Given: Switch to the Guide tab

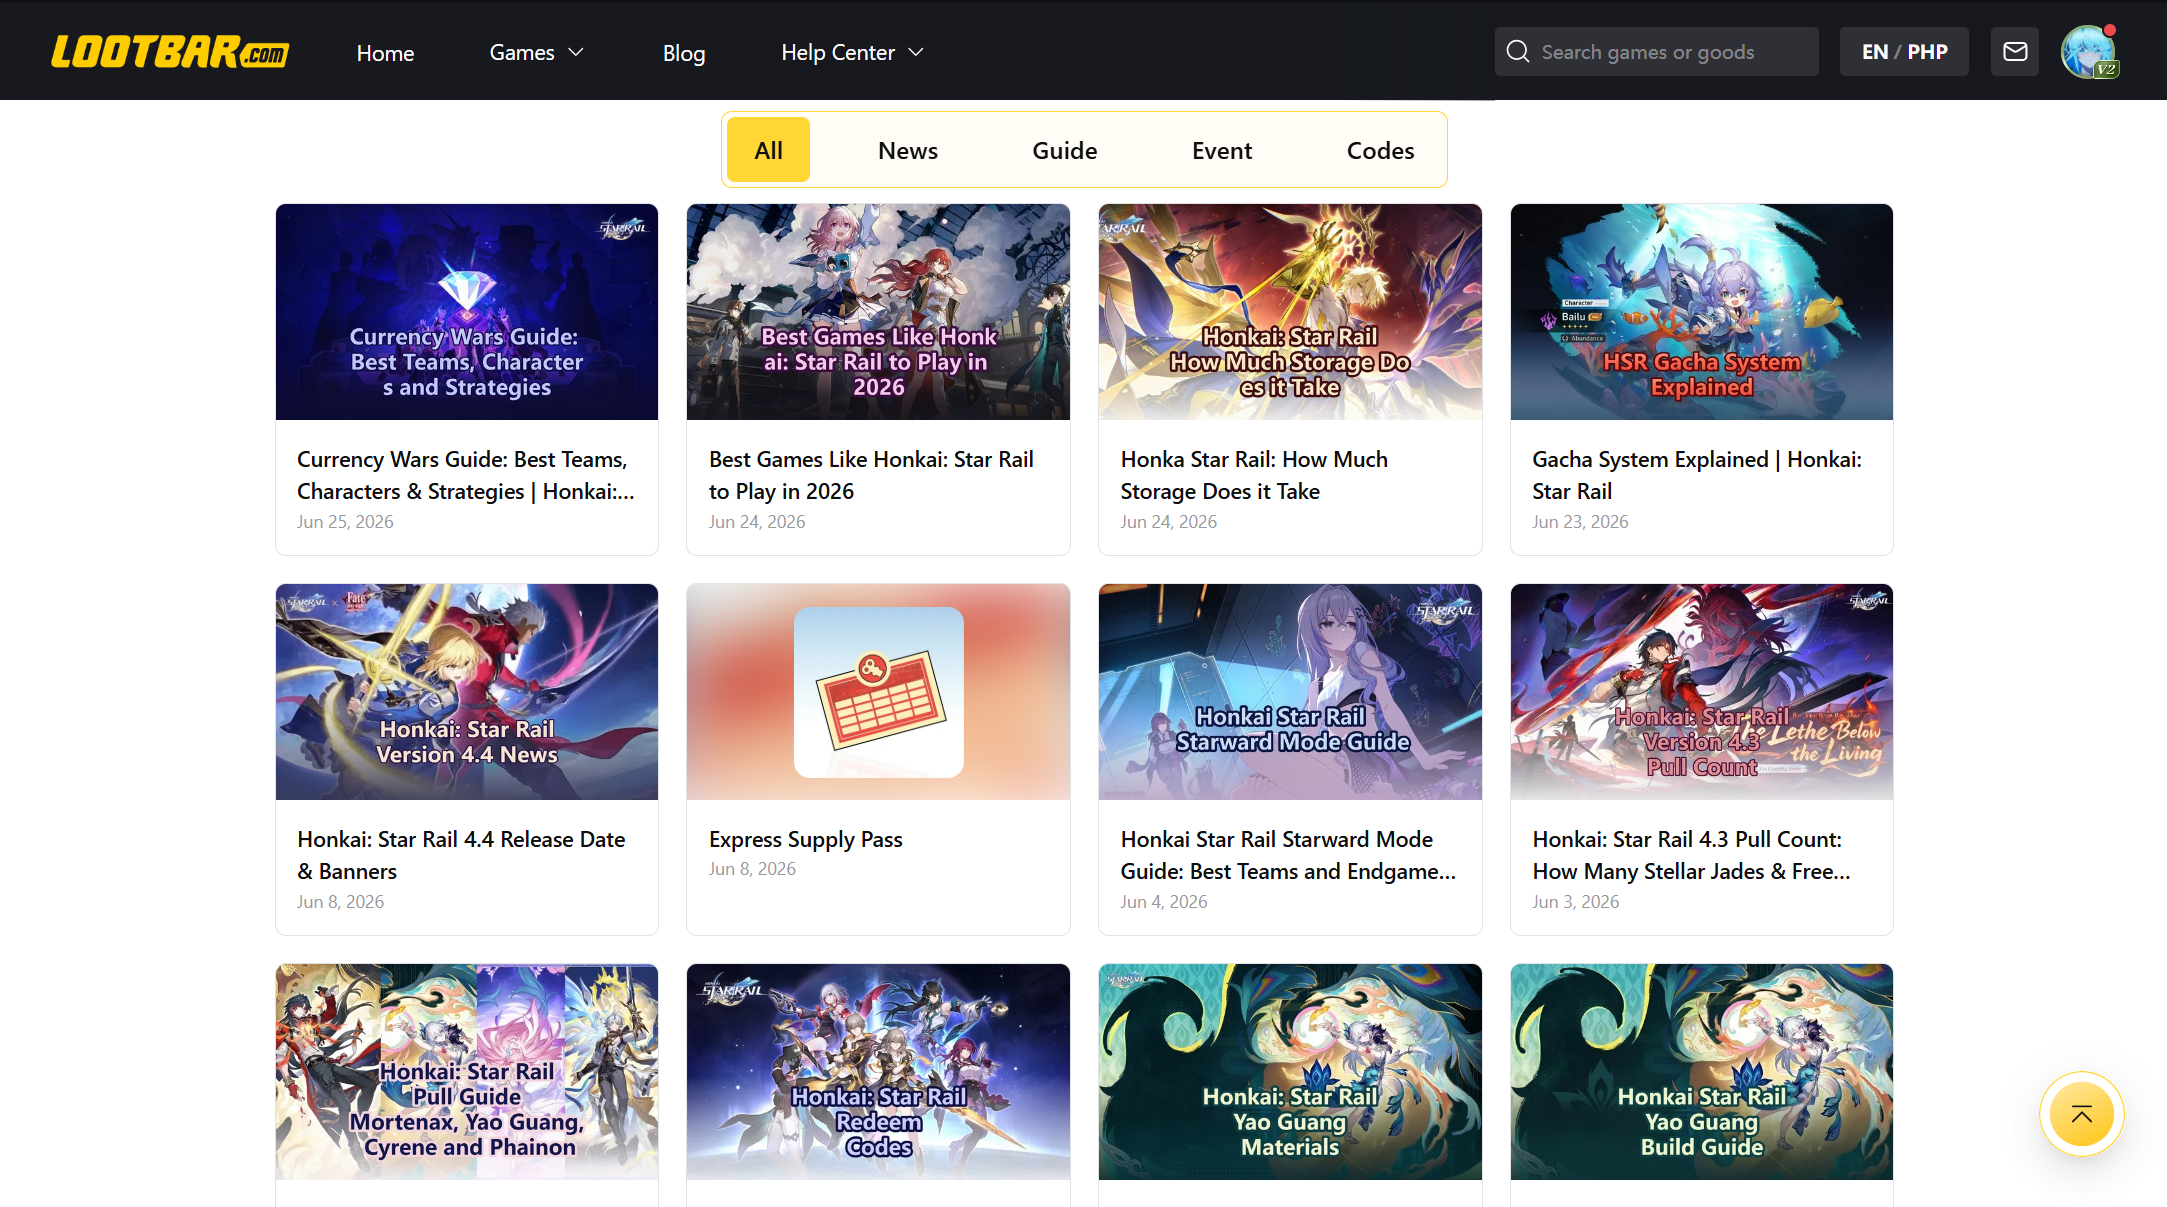Looking at the screenshot, I should [x=1065, y=150].
